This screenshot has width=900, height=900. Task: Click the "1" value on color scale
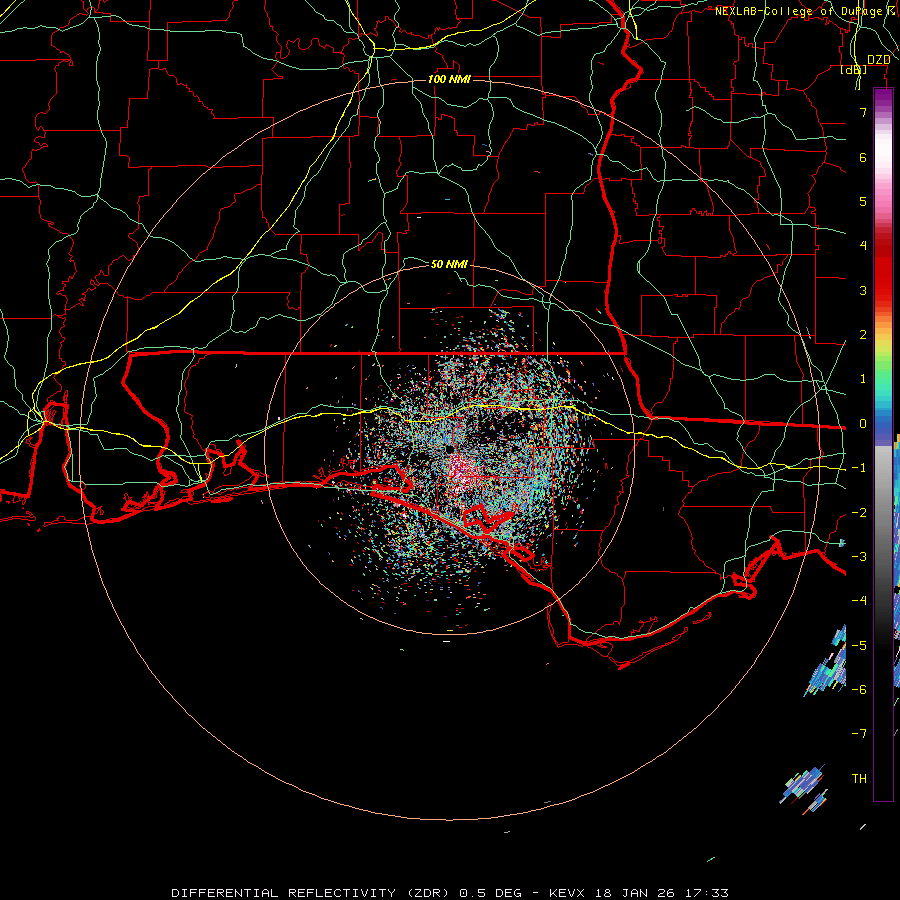[x=863, y=379]
